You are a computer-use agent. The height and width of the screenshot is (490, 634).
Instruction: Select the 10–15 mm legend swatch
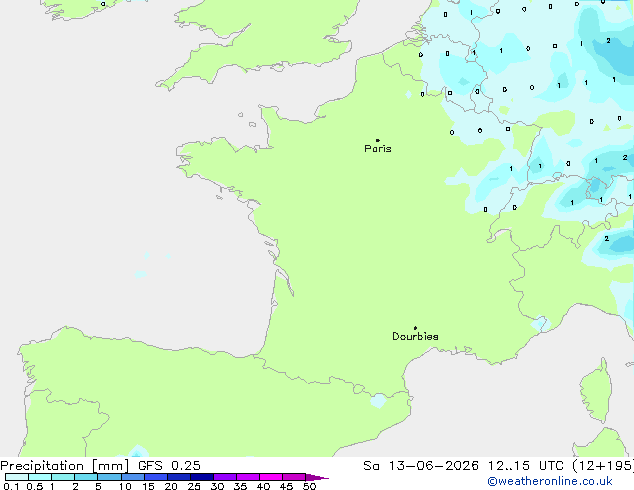pos(133,477)
